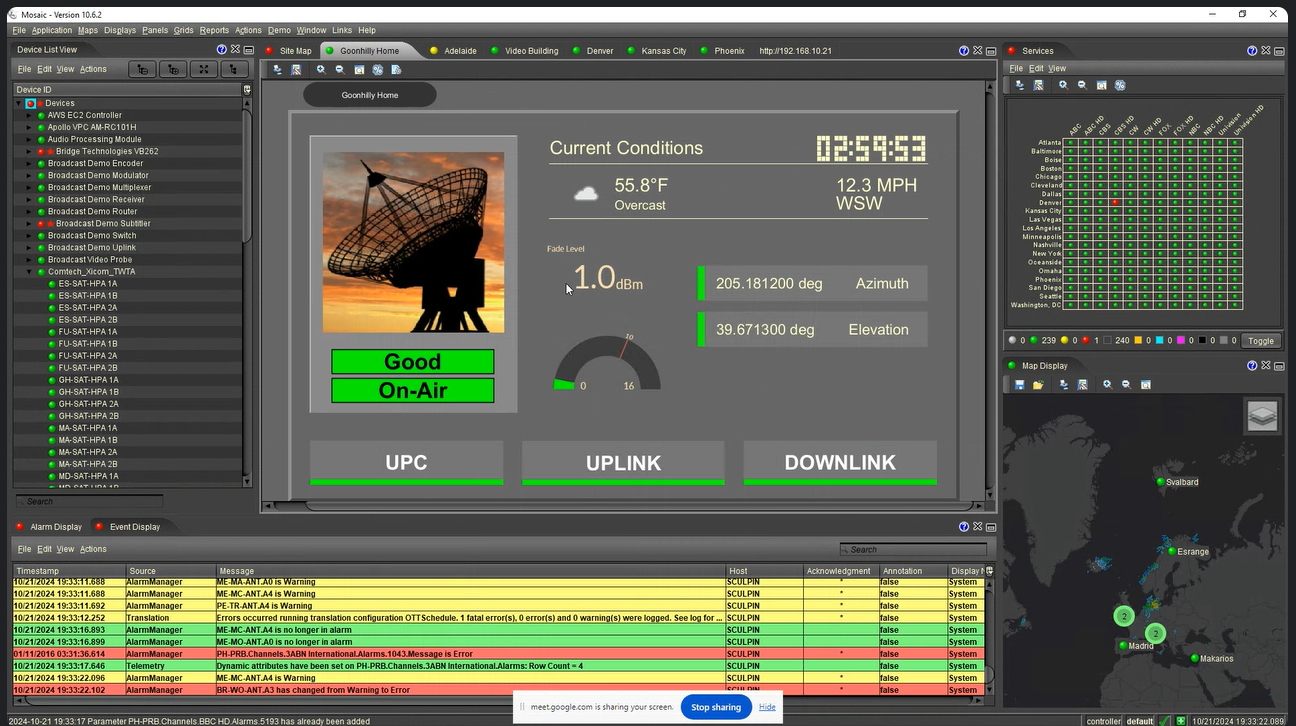Expand the Broadcast Video Probe node
This screenshot has height=726, width=1296.
click(x=29, y=259)
